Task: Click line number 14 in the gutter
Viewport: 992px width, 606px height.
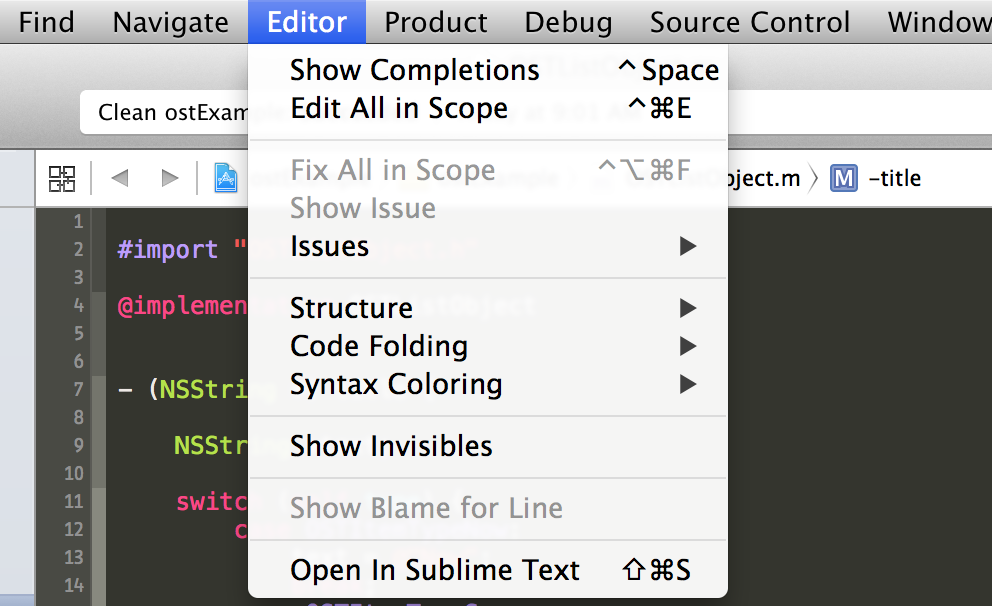Action: 73,585
